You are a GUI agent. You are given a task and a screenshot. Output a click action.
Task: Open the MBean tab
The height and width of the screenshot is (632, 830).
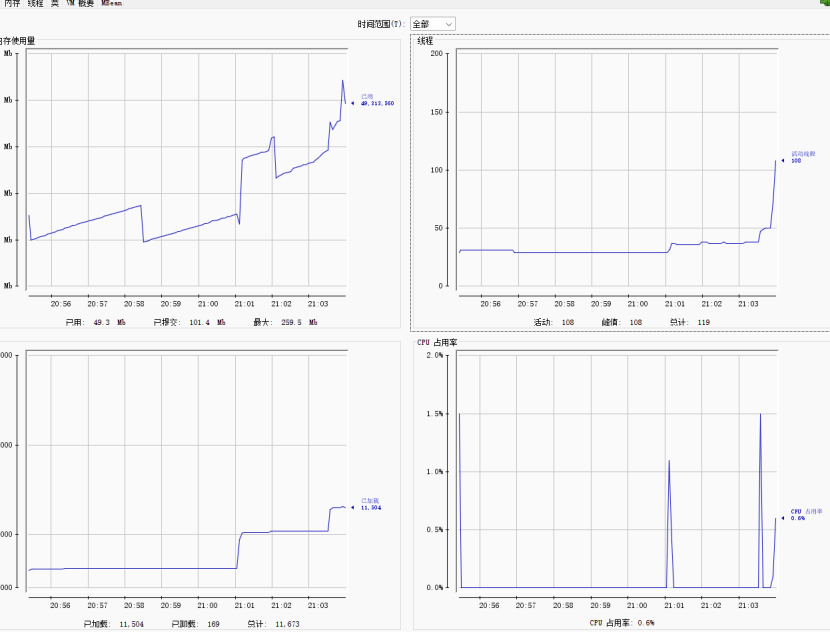click(x=111, y=3)
